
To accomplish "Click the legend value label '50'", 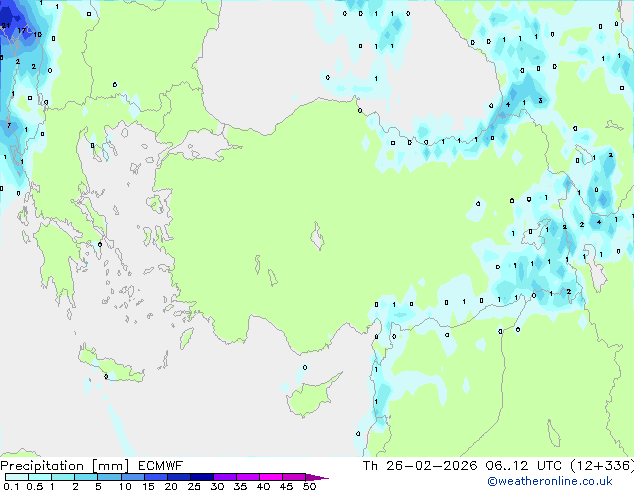I will click(310, 486).
